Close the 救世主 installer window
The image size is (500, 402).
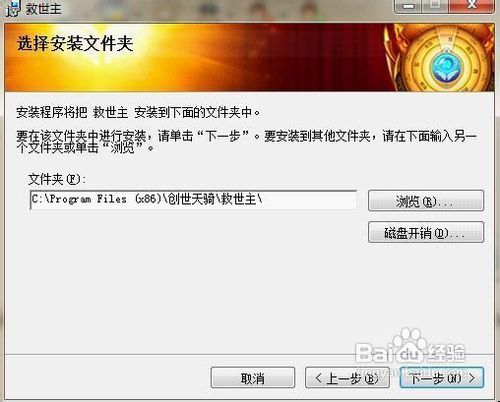click(471, 6)
